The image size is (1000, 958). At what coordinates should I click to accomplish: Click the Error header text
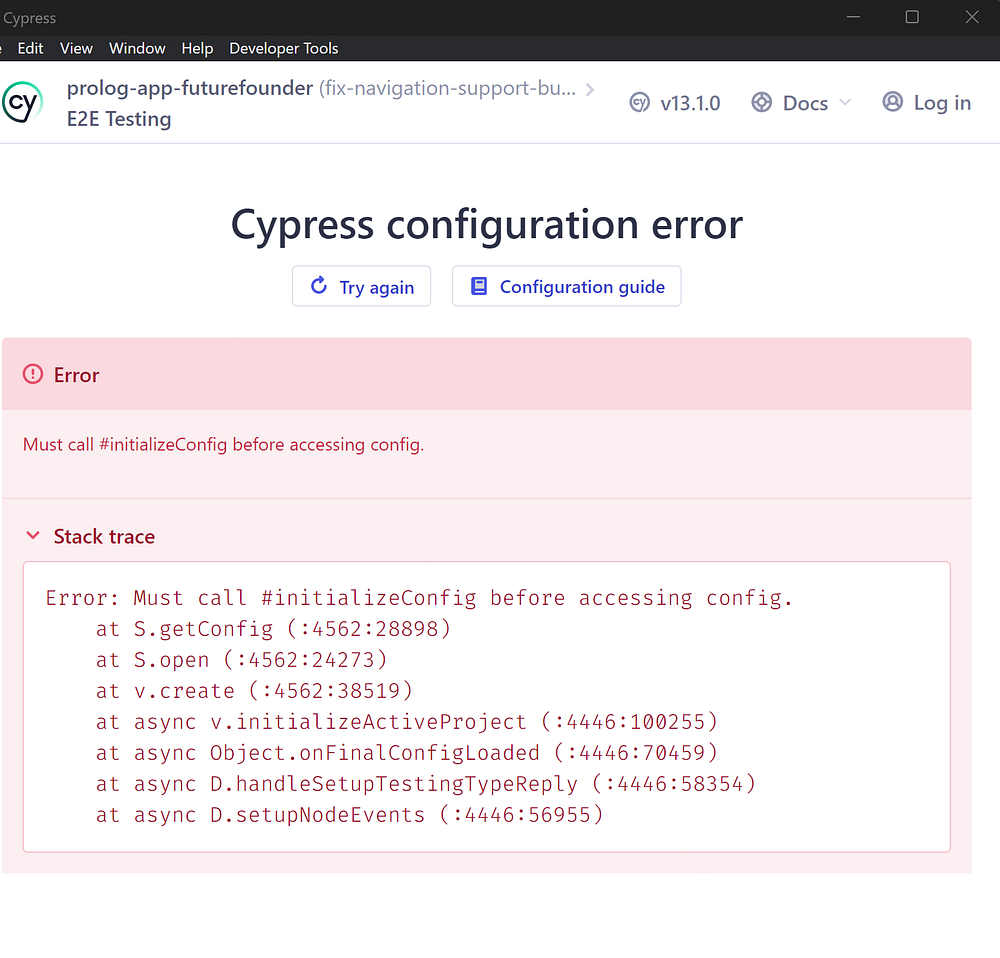click(x=77, y=375)
